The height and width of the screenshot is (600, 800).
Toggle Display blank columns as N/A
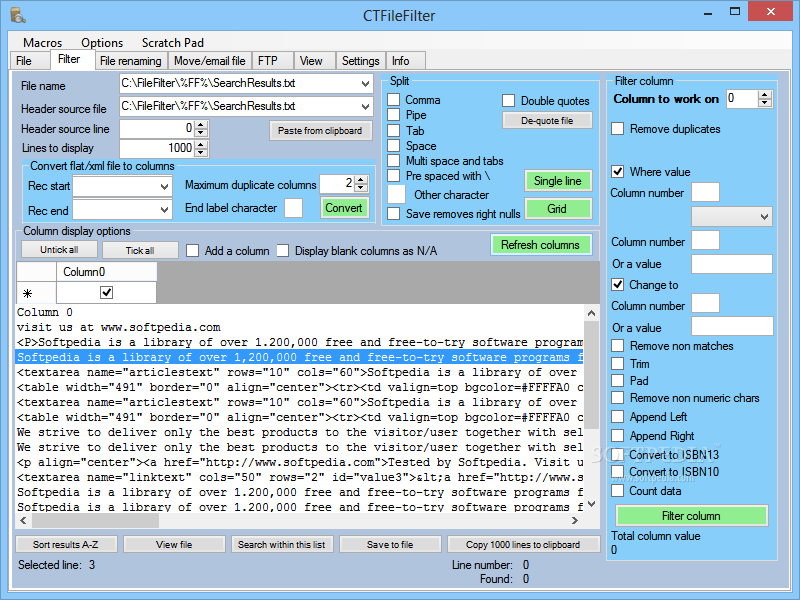tap(283, 251)
